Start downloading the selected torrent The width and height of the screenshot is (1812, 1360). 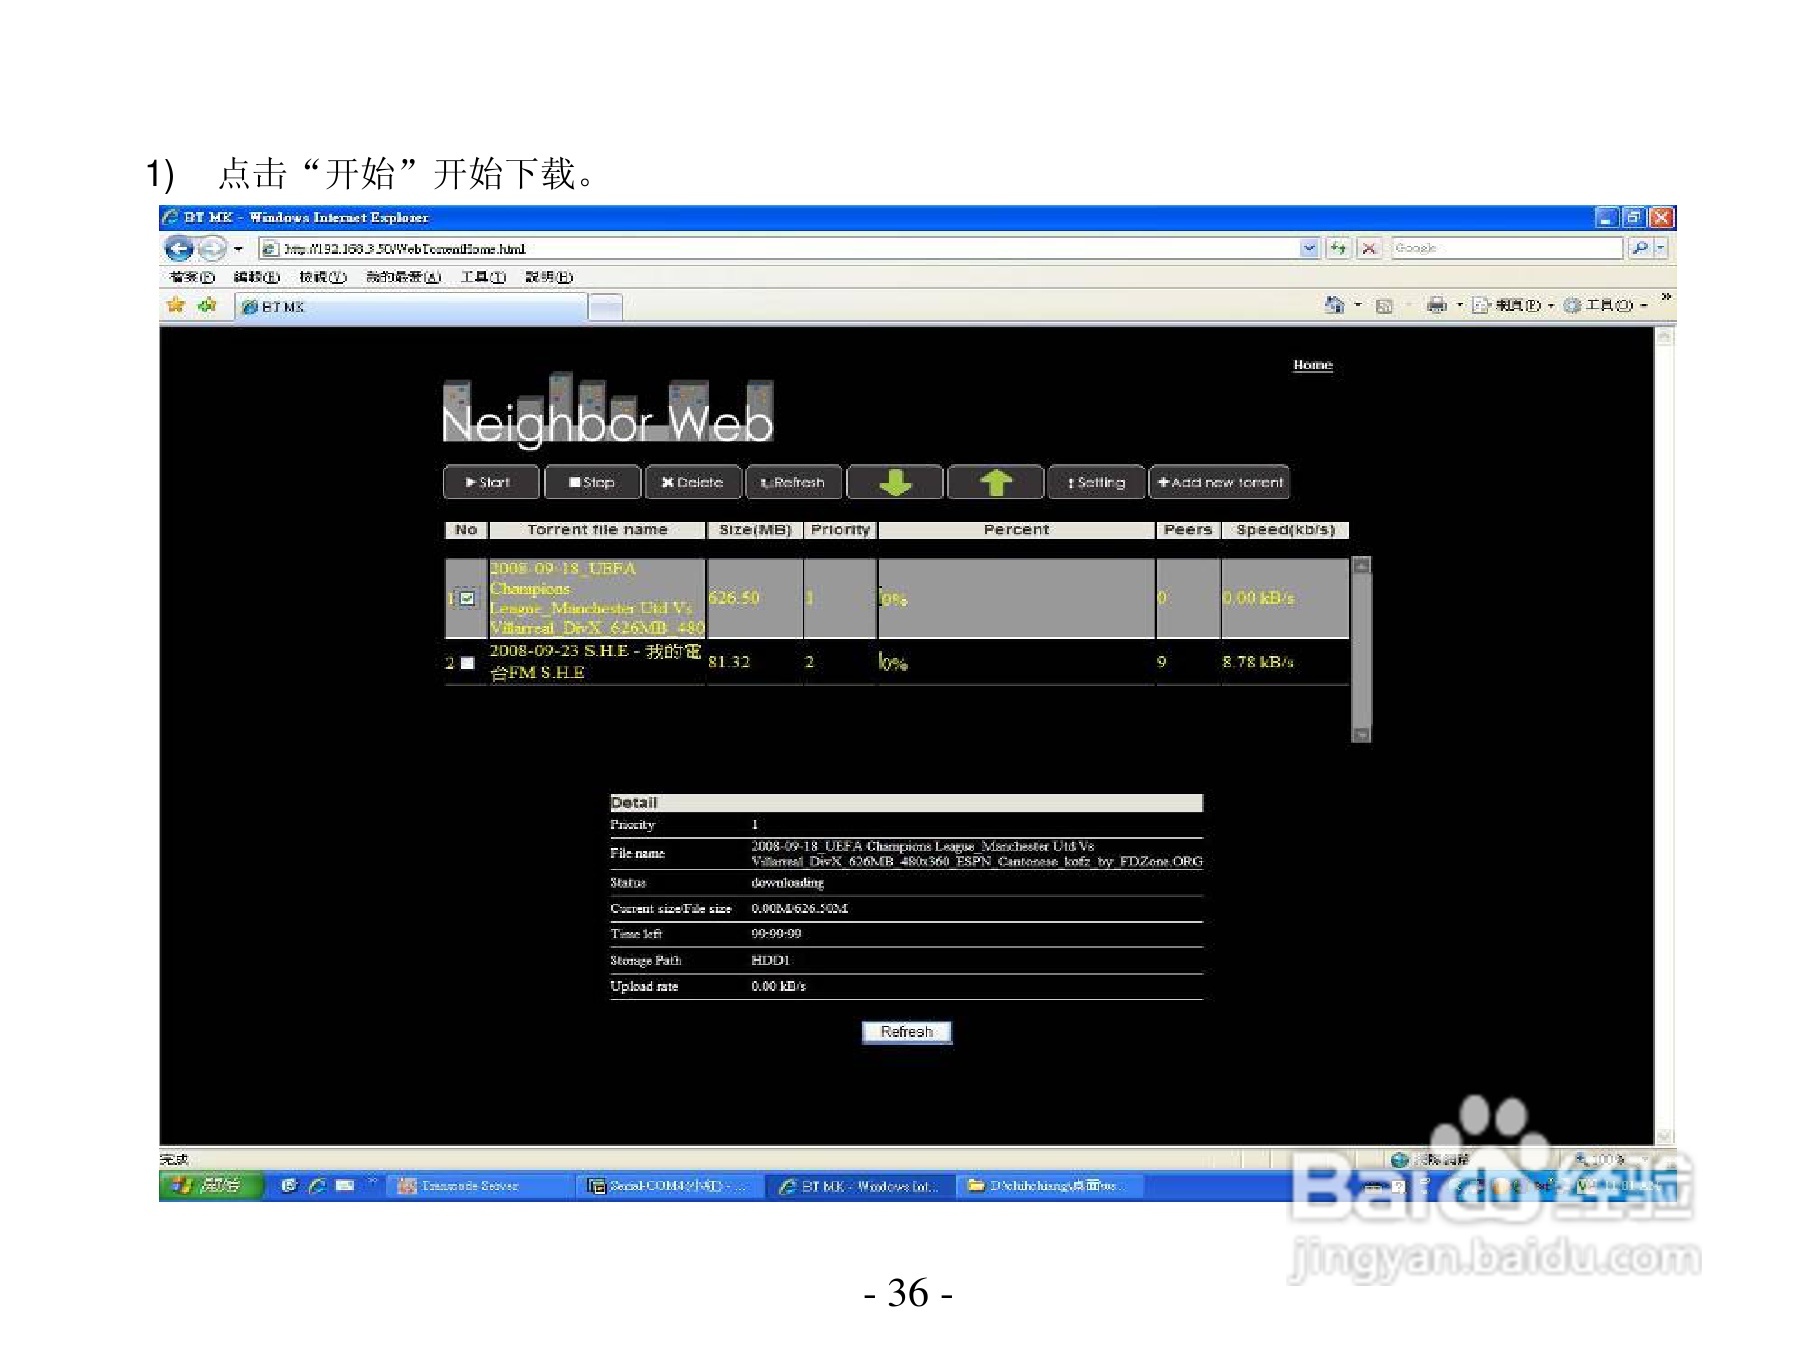pyautogui.click(x=490, y=482)
